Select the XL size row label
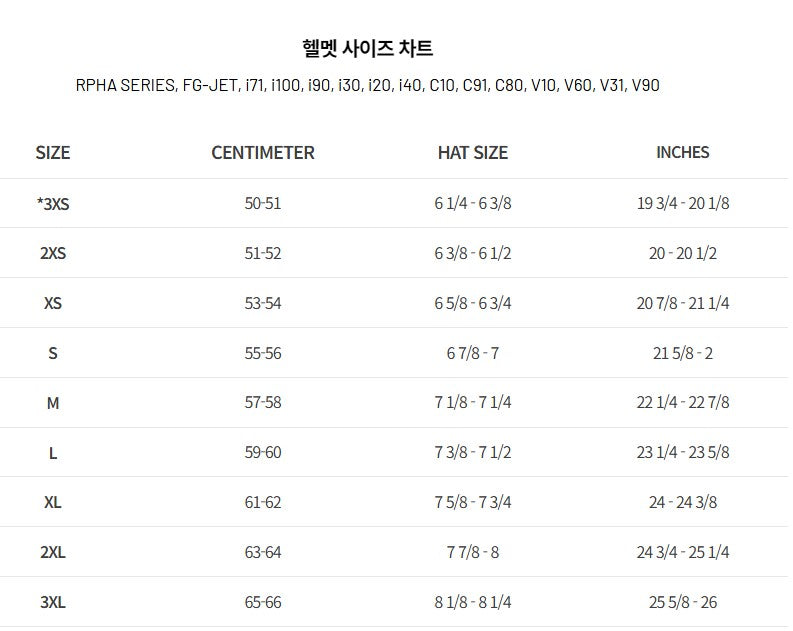The width and height of the screenshot is (793, 631). coord(53,502)
